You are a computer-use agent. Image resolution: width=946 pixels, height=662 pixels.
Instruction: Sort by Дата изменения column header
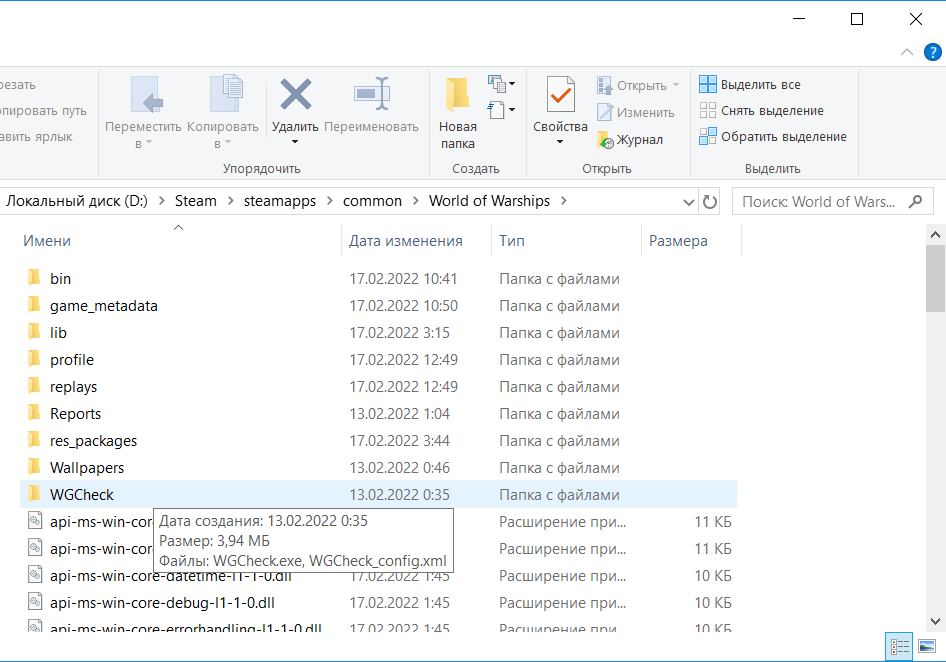(x=405, y=241)
